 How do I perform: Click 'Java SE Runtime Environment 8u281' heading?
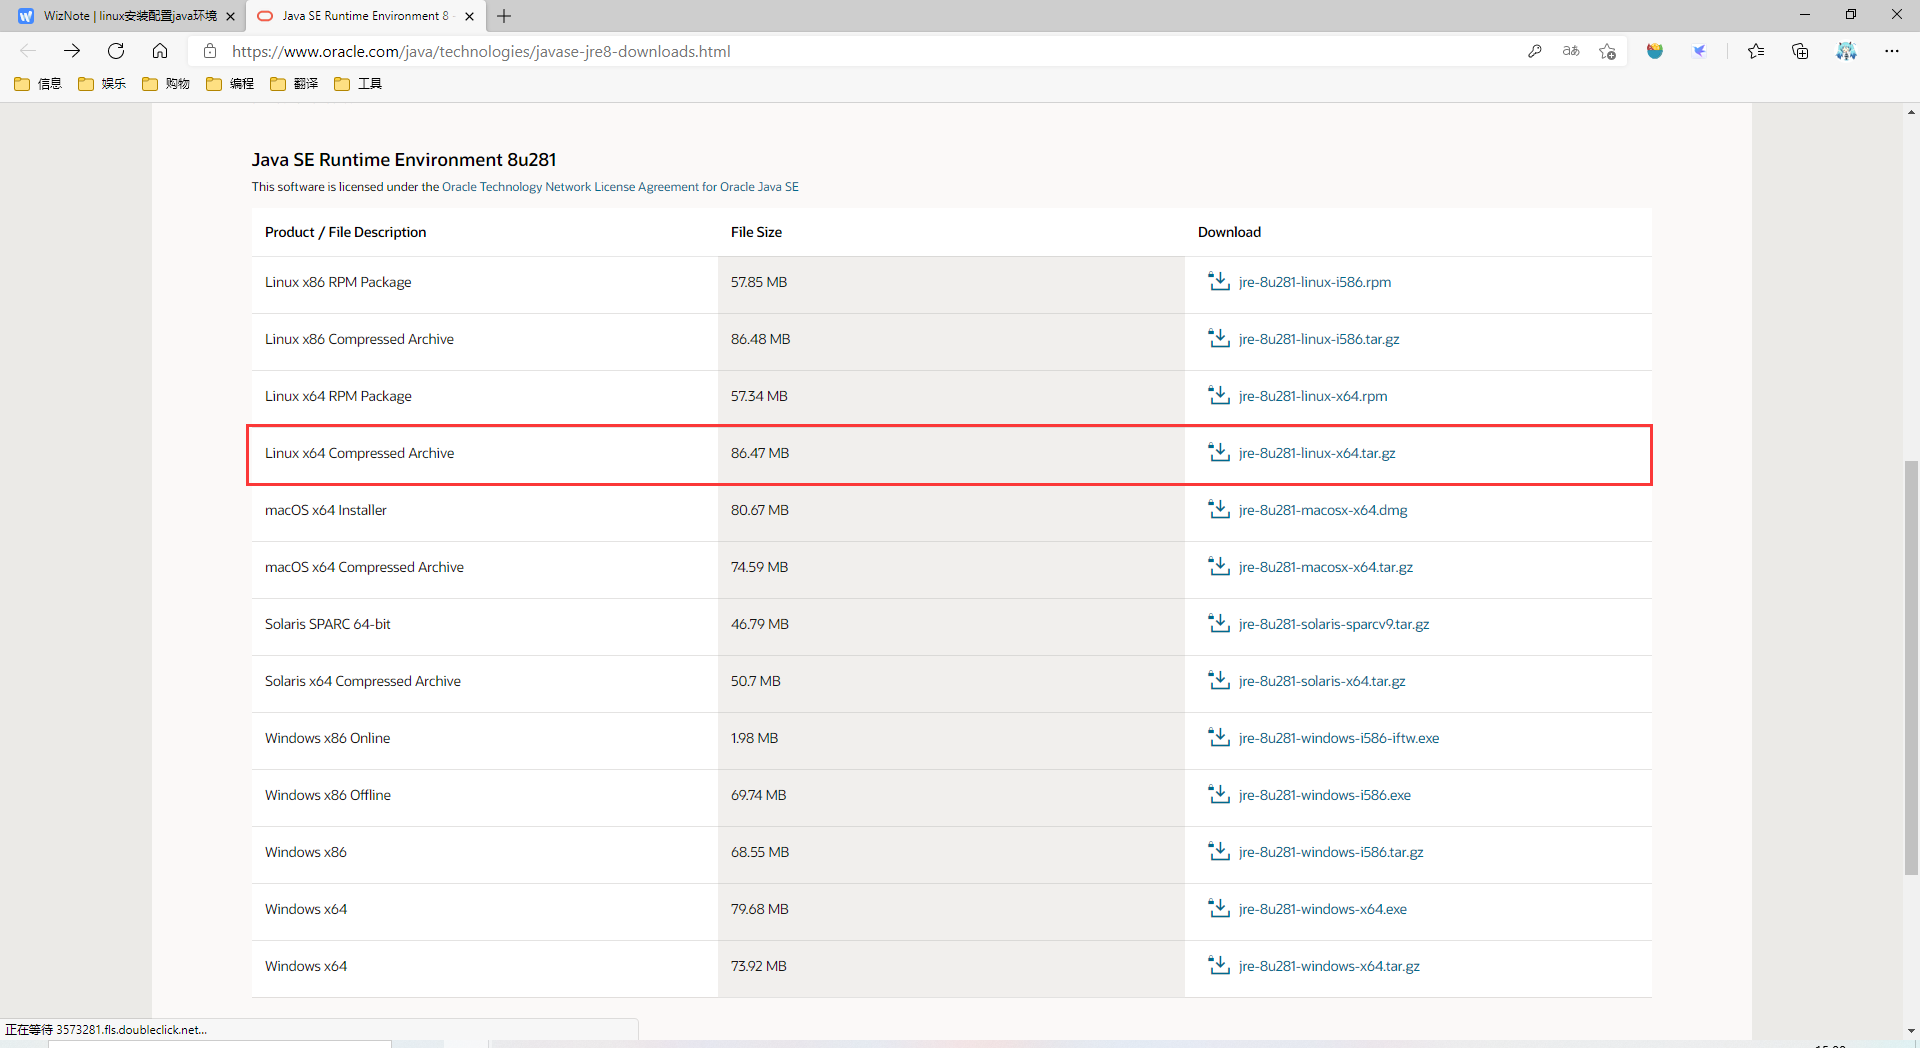click(x=403, y=160)
